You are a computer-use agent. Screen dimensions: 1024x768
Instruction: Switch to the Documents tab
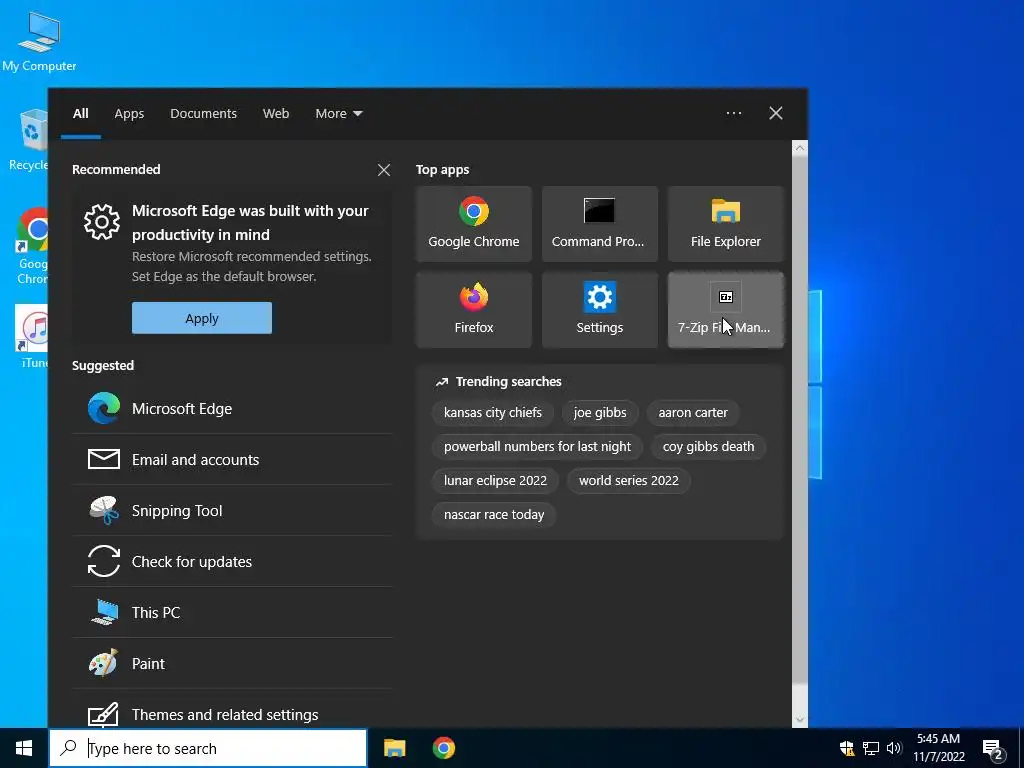coord(203,114)
